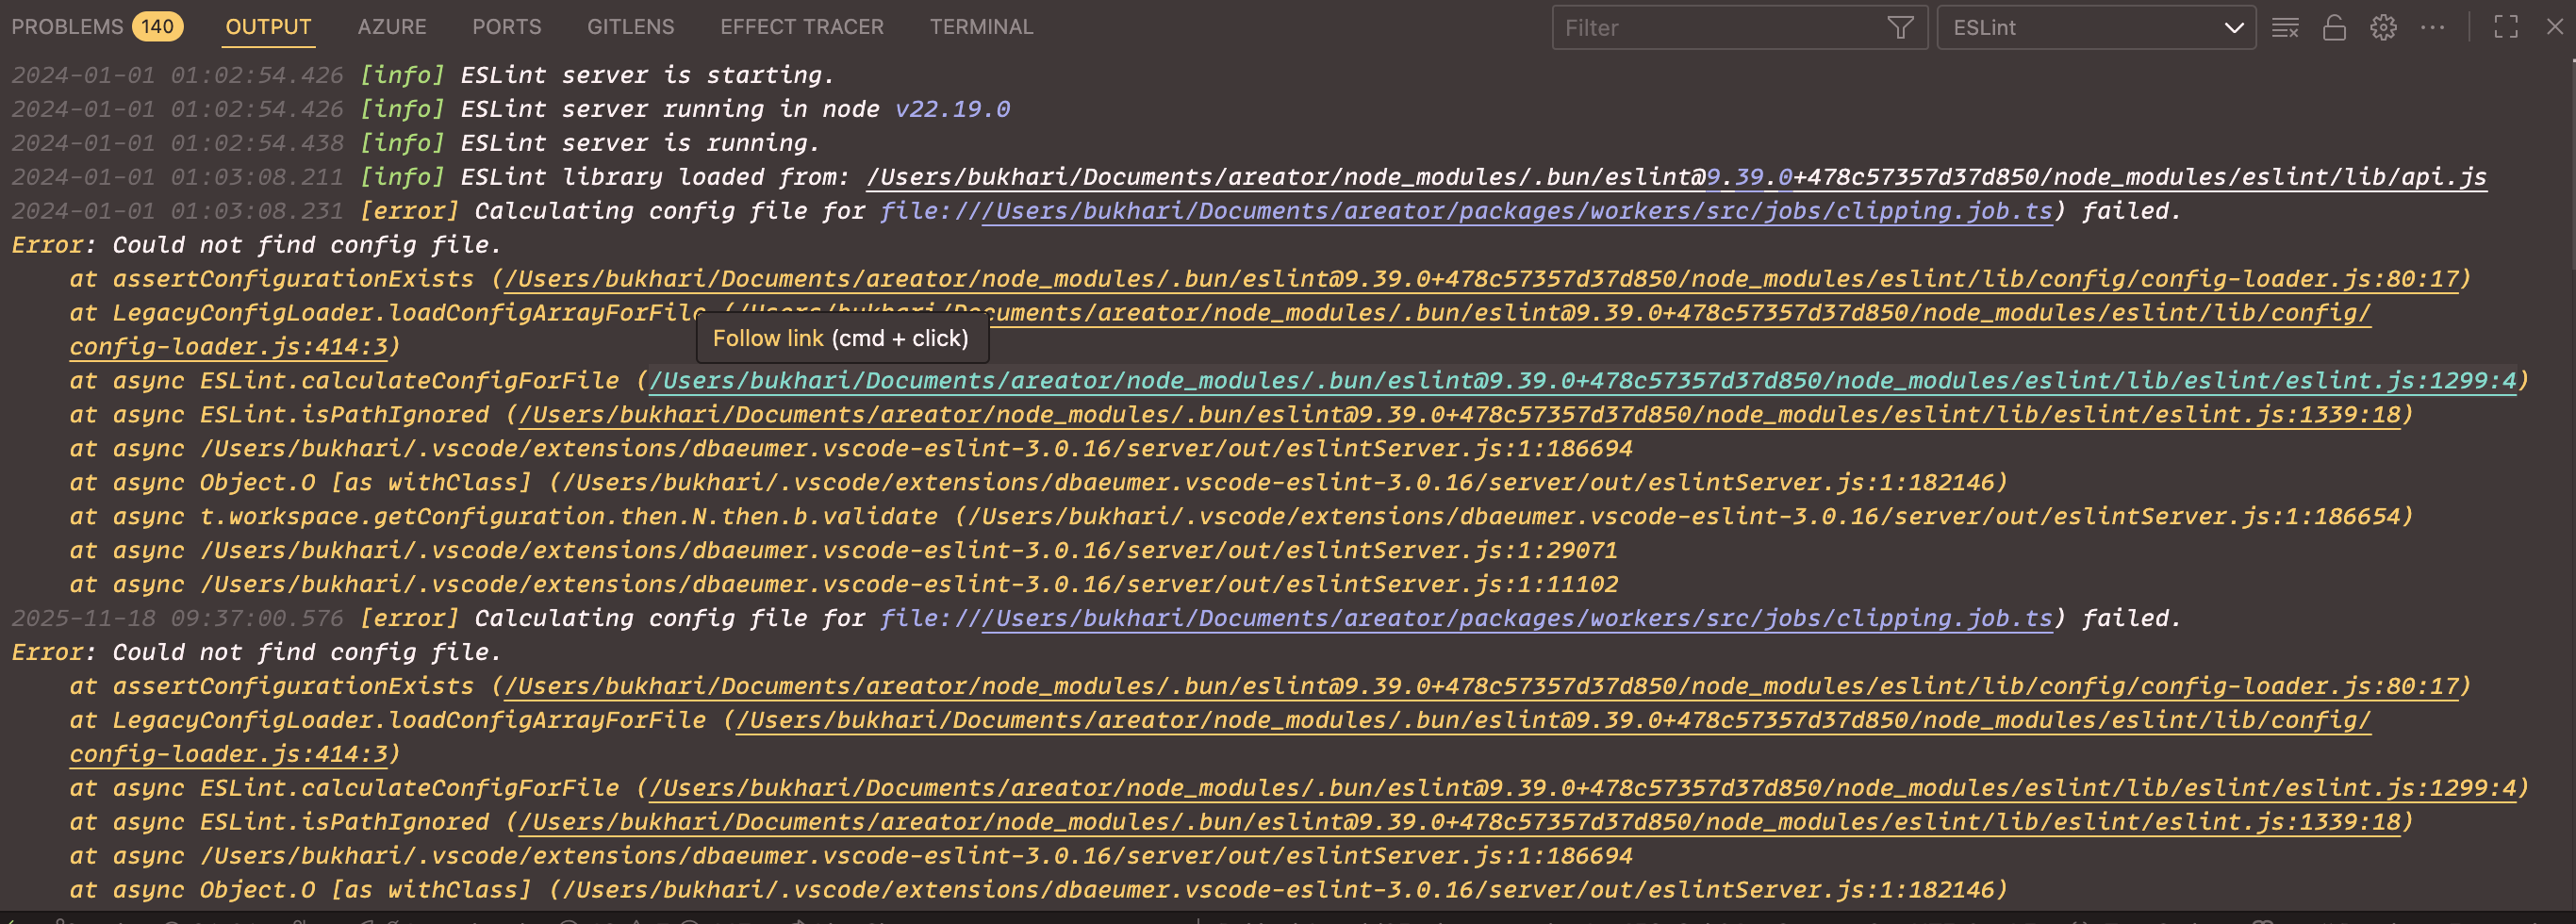
Task: Switch to the Problems tab
Action: (67, 27)
